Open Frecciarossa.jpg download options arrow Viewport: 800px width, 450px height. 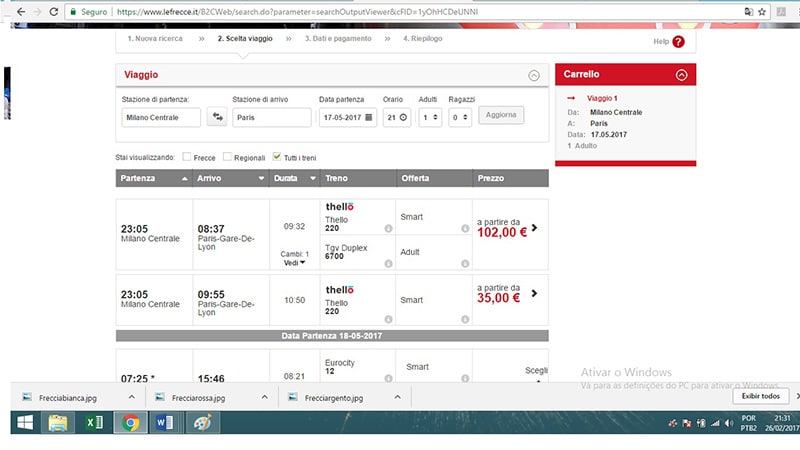(x=264, y=397)
